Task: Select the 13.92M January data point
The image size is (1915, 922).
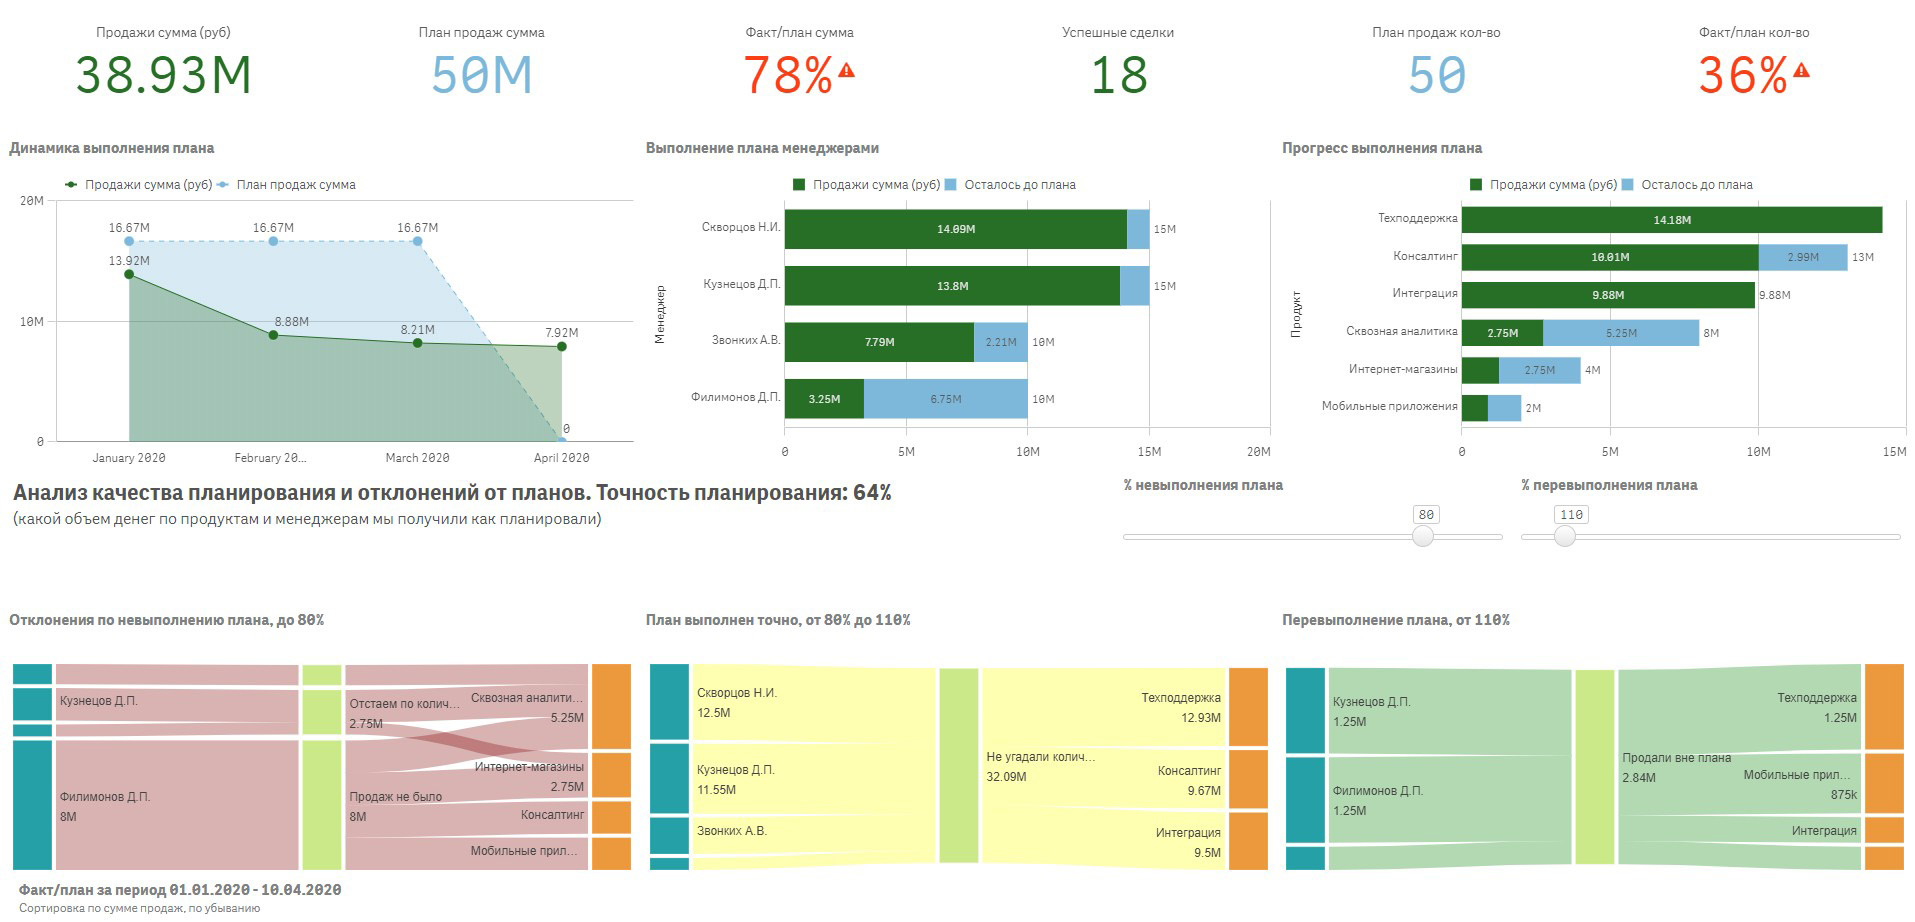Action: [x=129, y=274]
